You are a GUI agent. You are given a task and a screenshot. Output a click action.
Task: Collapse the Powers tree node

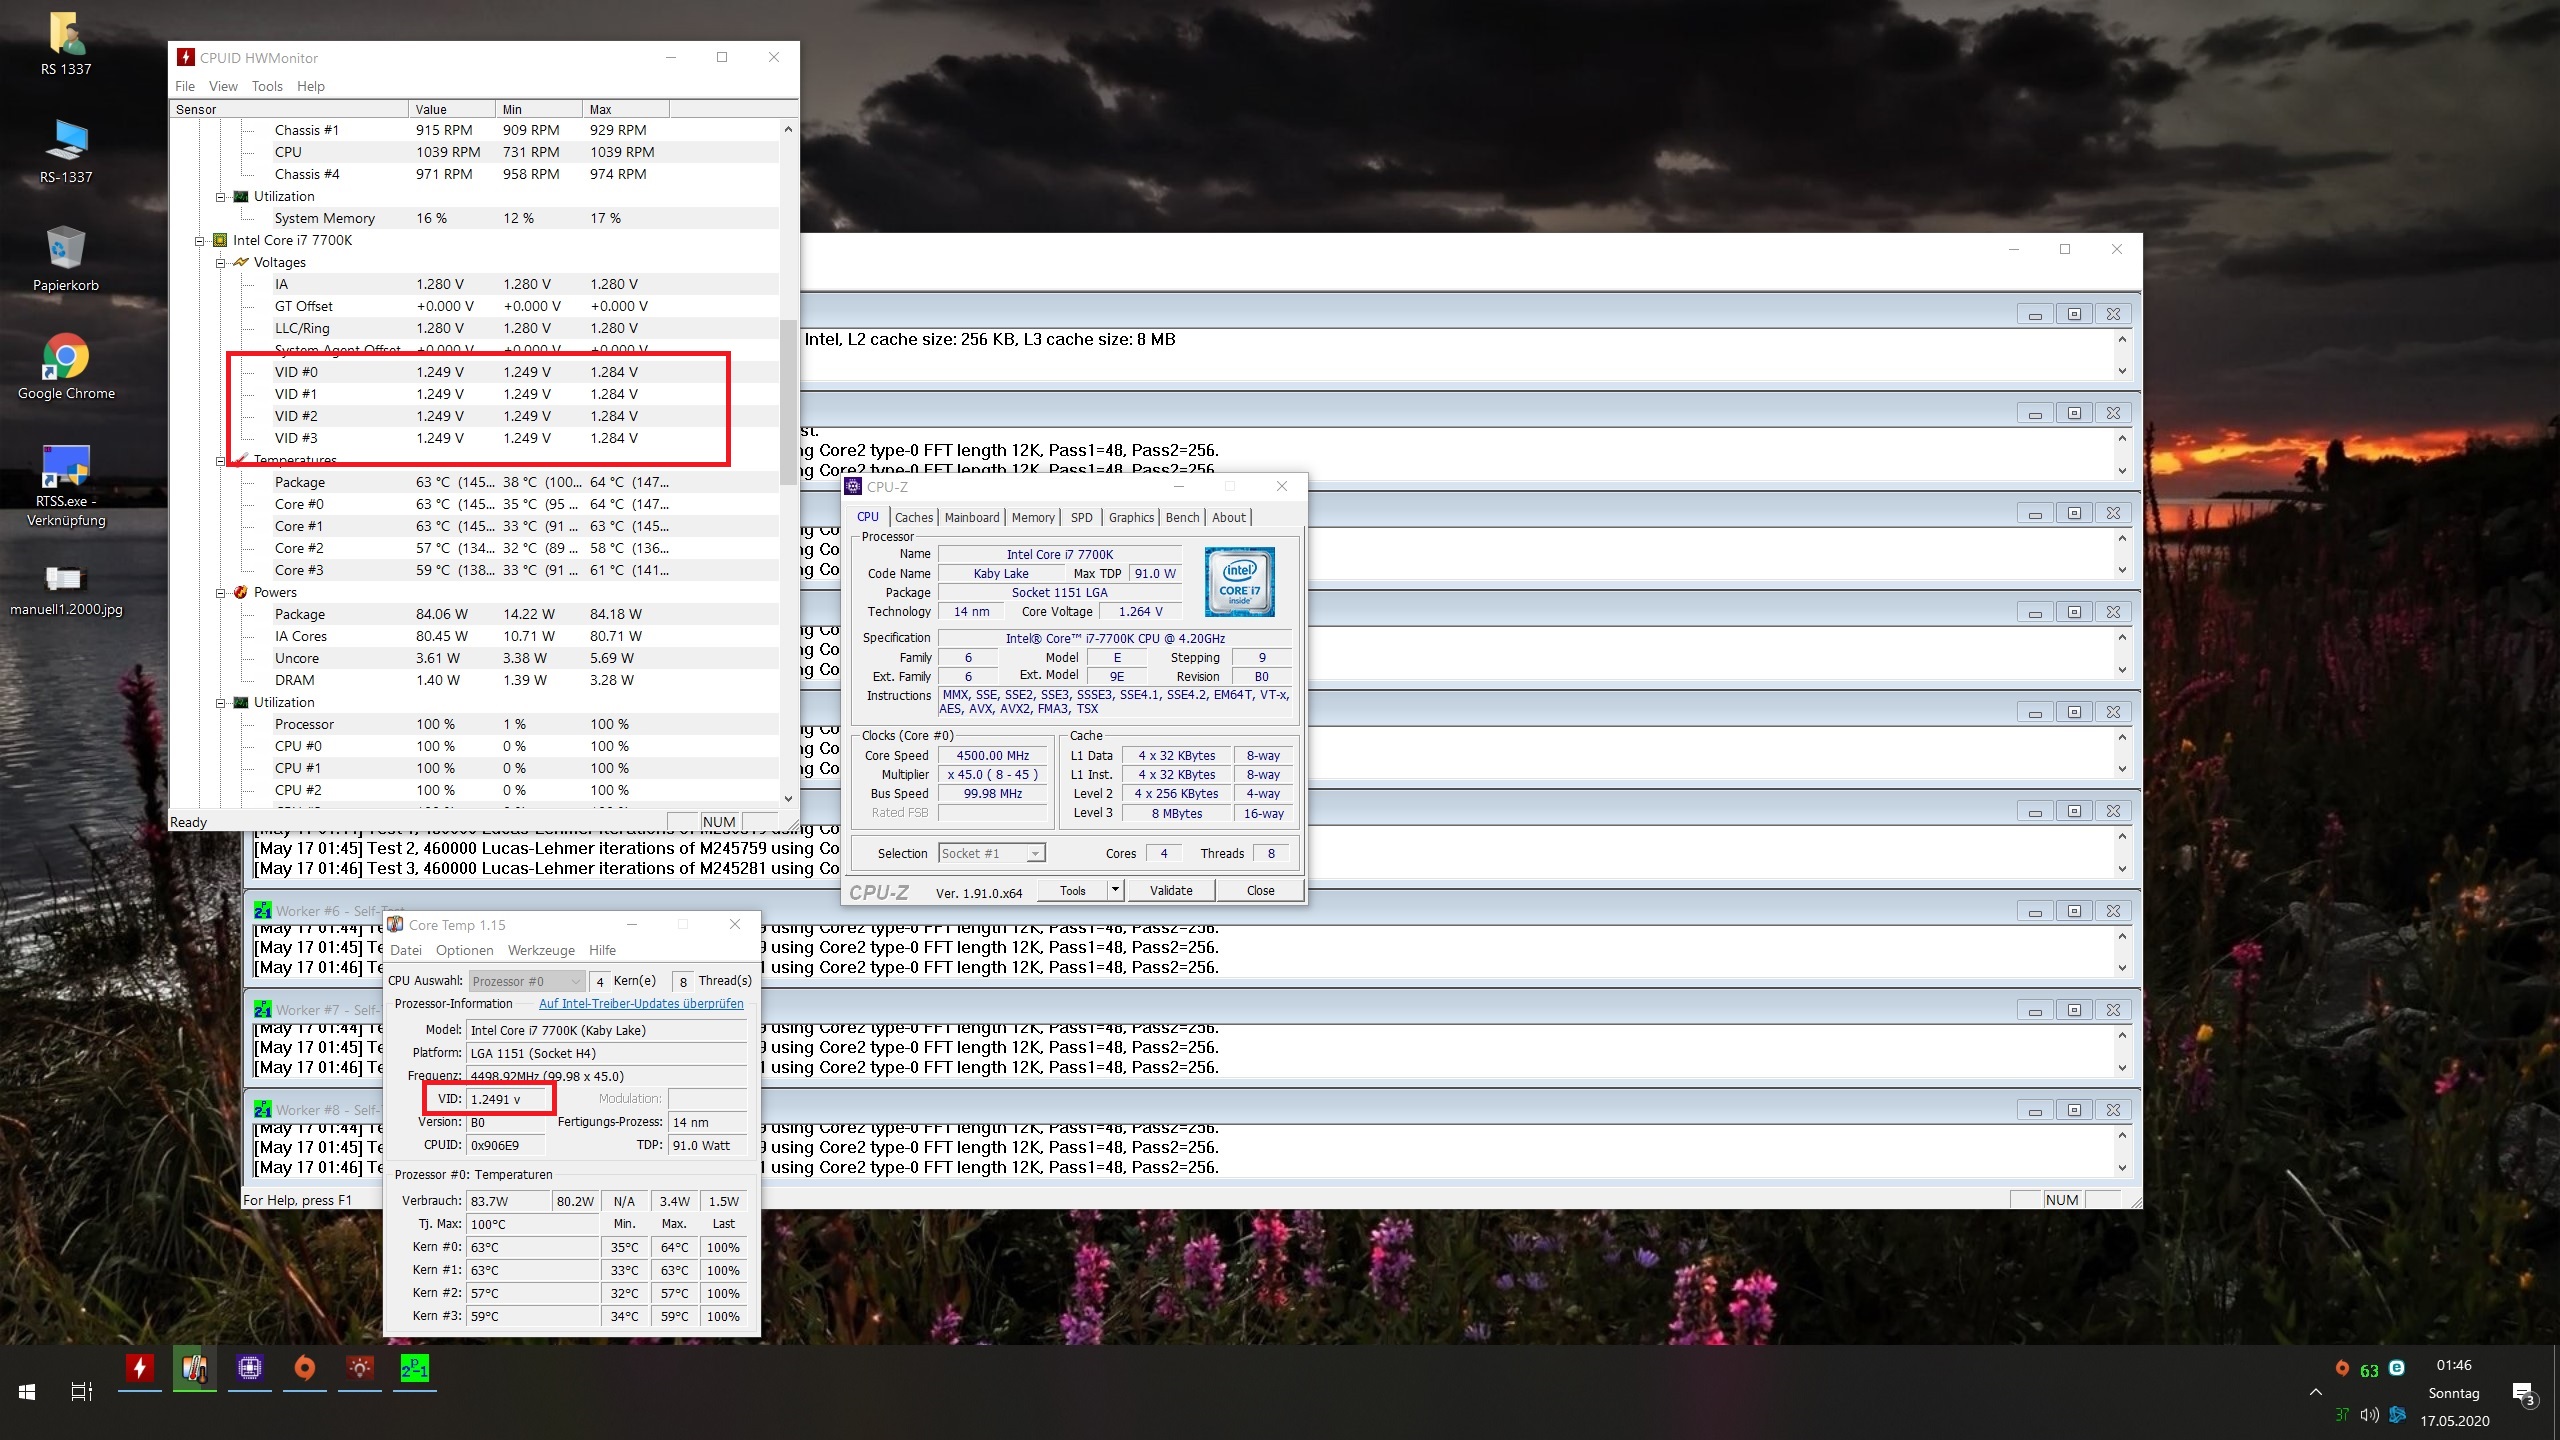click(221, 593)
